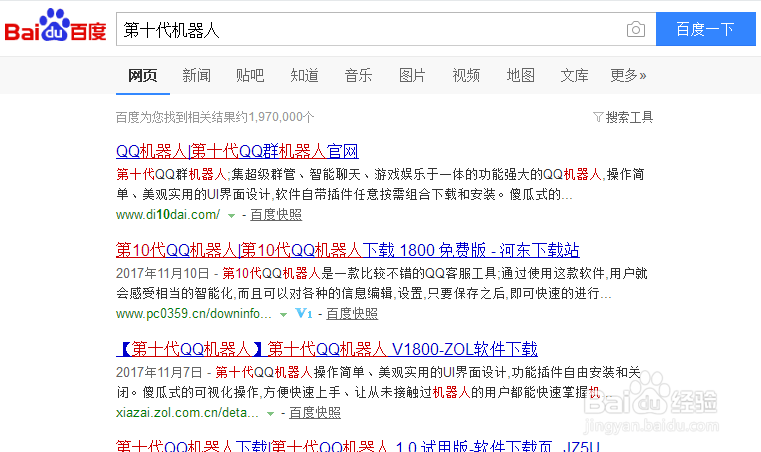Open the 贴吧 tab
Screen dimensions: 761x452
click(250, 75)
